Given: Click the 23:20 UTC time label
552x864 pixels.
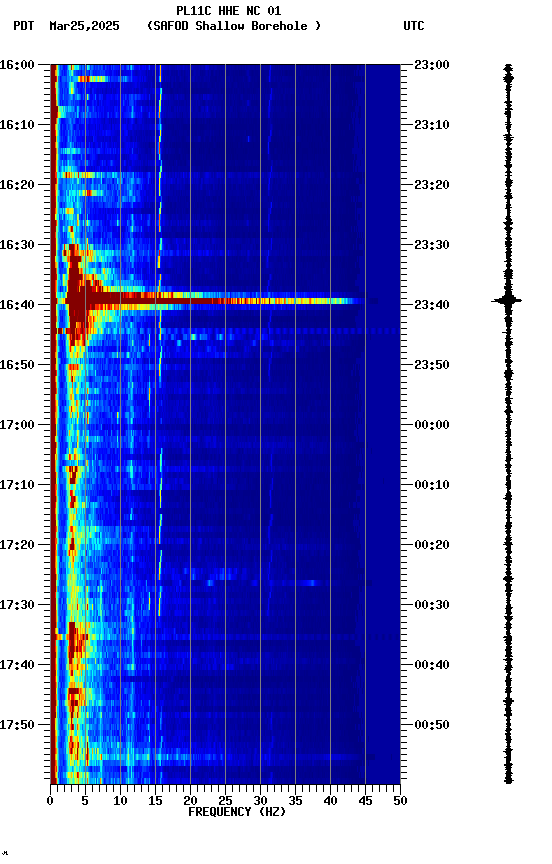Looking at the screenshot, I should pos(432,185).
